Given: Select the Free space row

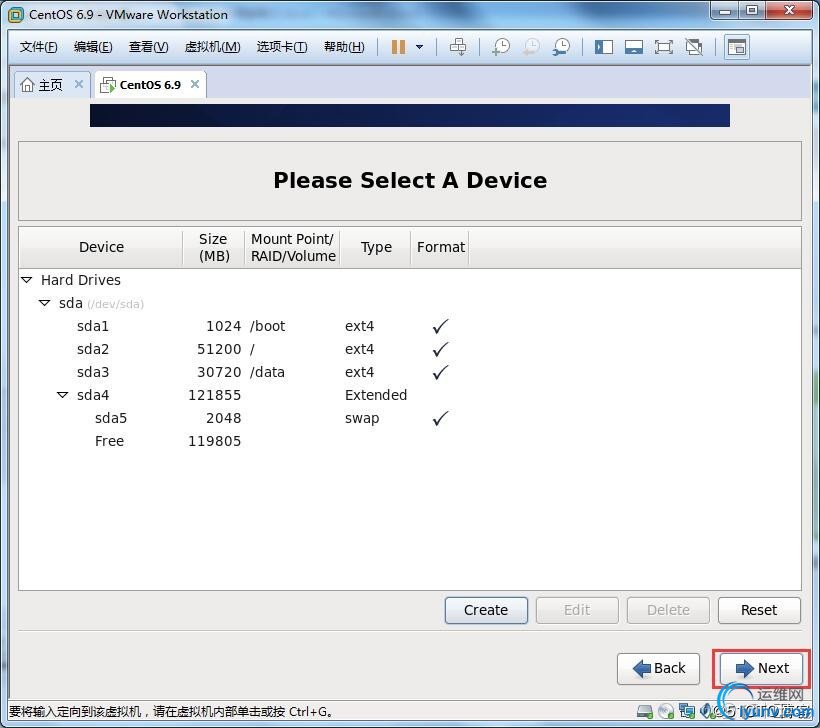Looking at the screenshot, I should click(409, 441).
